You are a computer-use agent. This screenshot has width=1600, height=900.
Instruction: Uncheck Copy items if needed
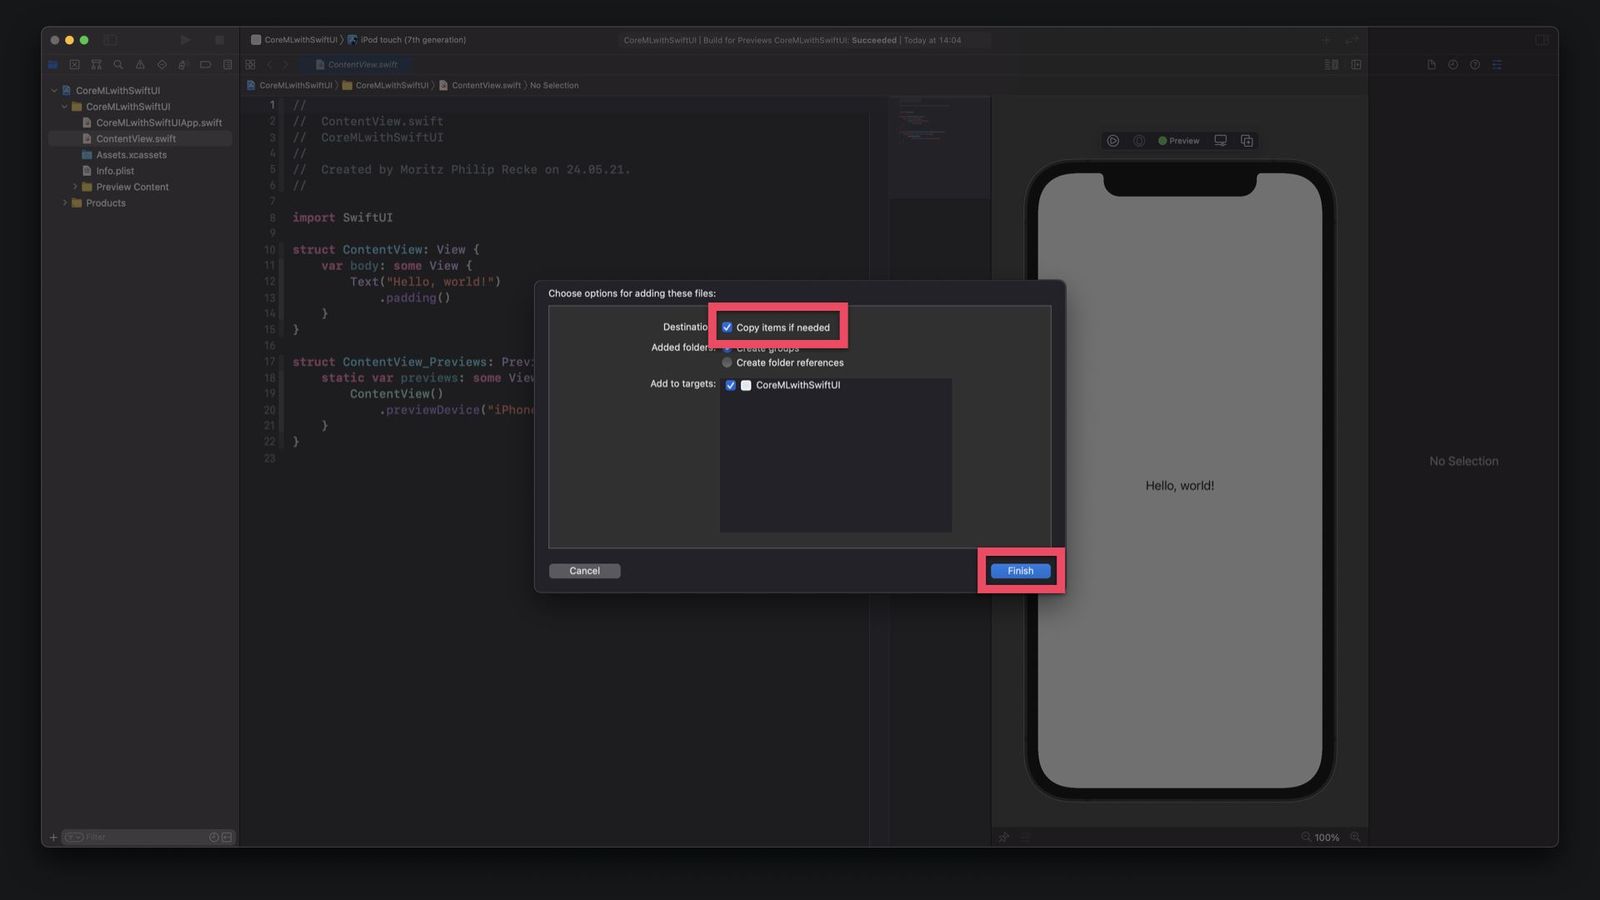[x=727, y=327]
